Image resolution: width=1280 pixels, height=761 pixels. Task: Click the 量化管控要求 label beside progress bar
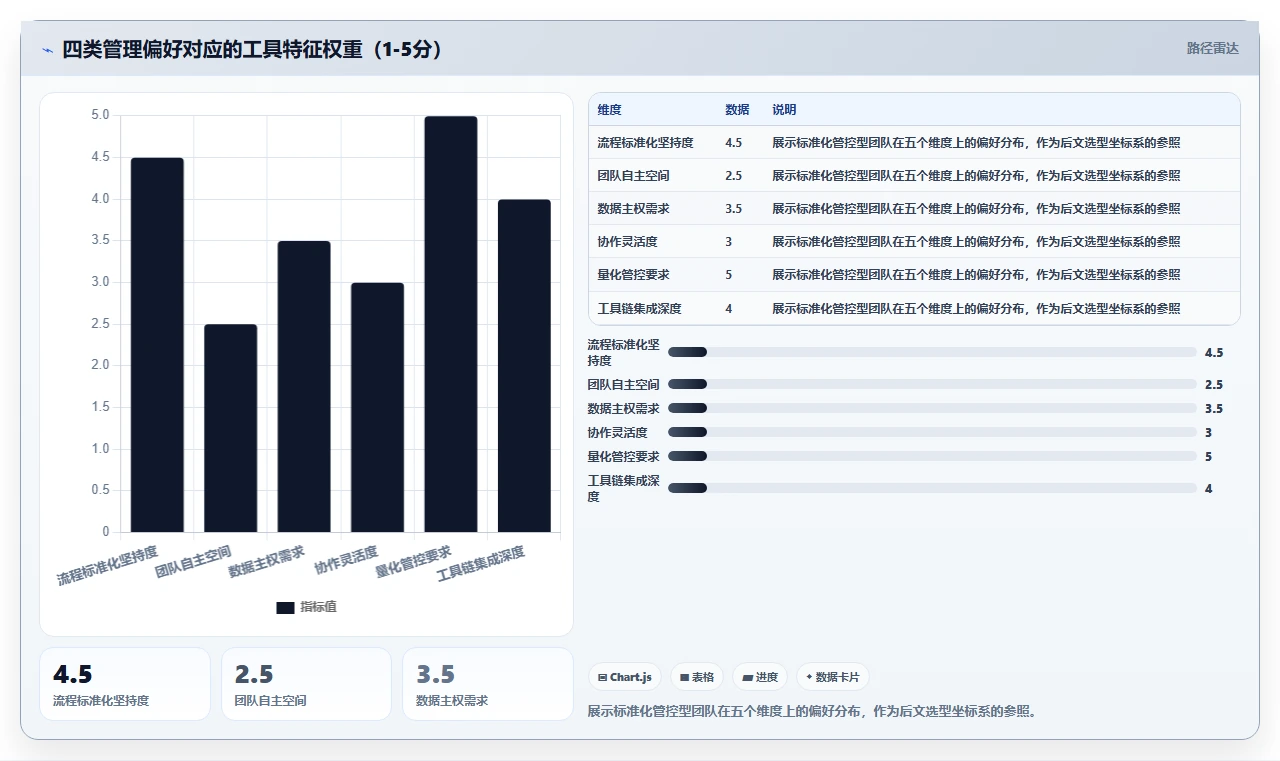click(624, 456)
